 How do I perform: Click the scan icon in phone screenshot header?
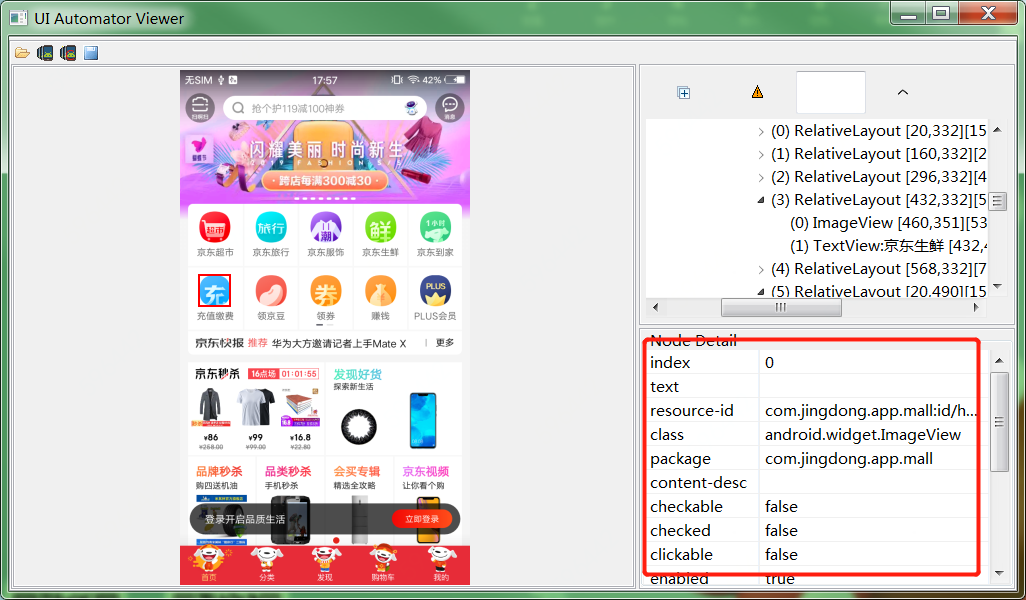(200, 107)
